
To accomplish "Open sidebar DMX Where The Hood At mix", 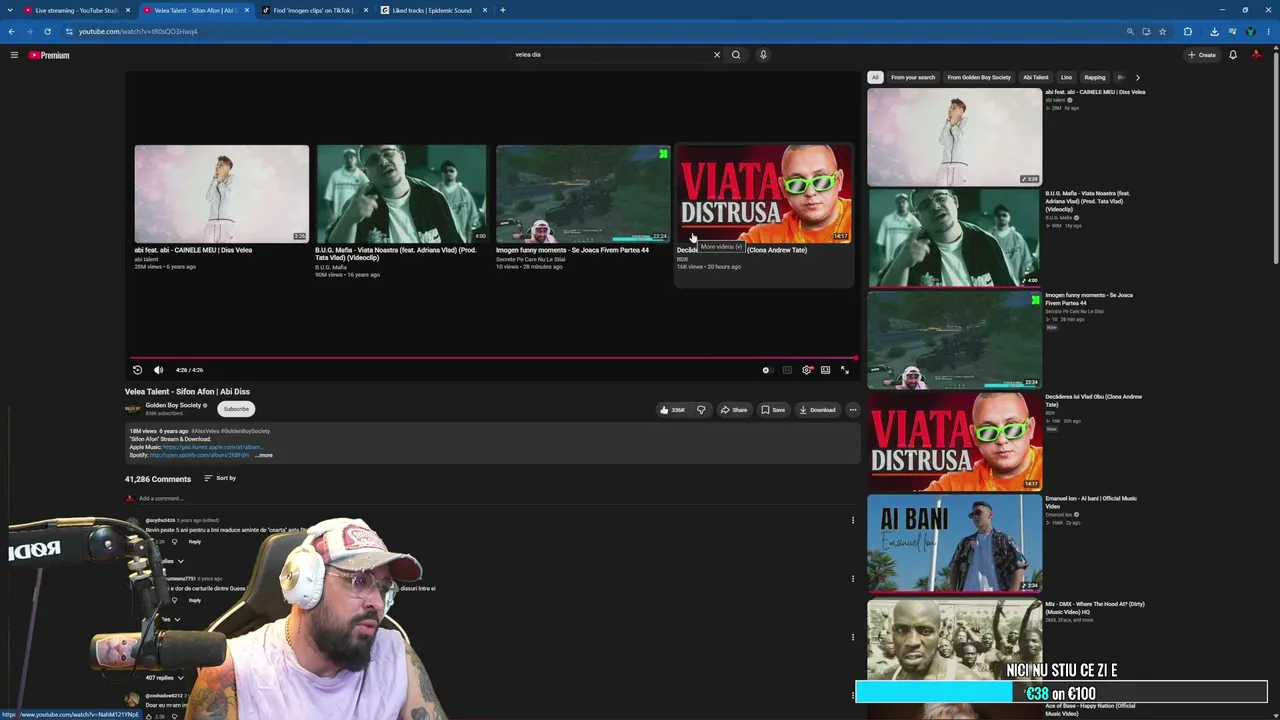I will point(954,647).
